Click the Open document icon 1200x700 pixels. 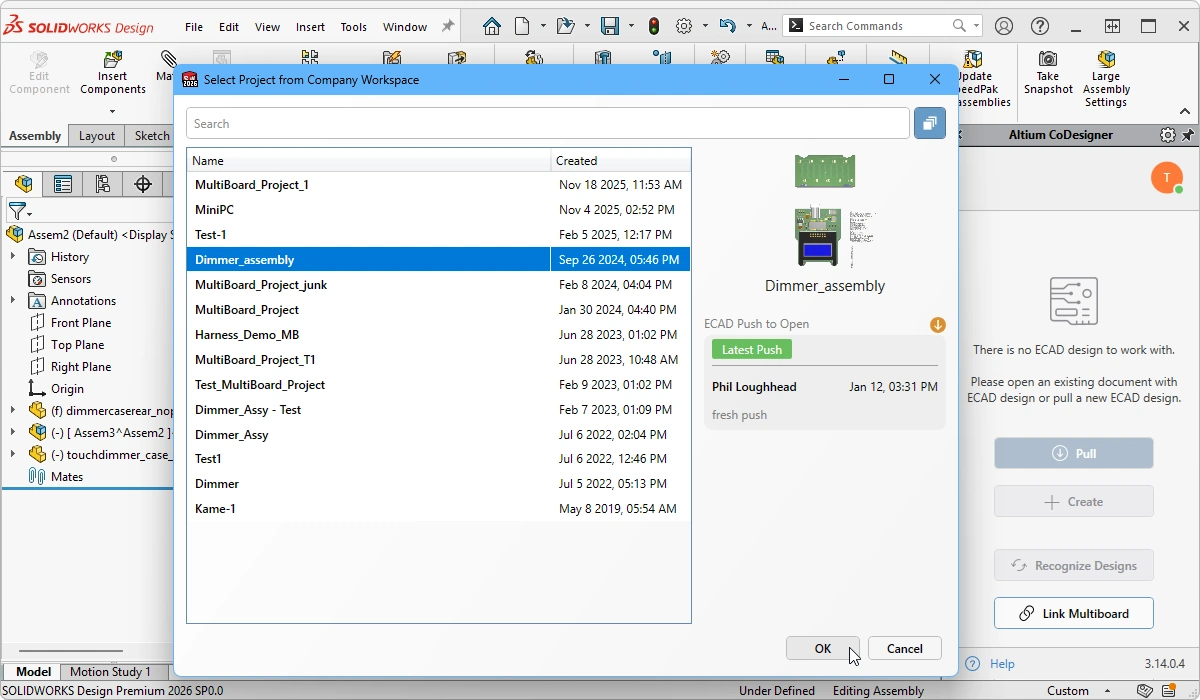tap(566, 26)
